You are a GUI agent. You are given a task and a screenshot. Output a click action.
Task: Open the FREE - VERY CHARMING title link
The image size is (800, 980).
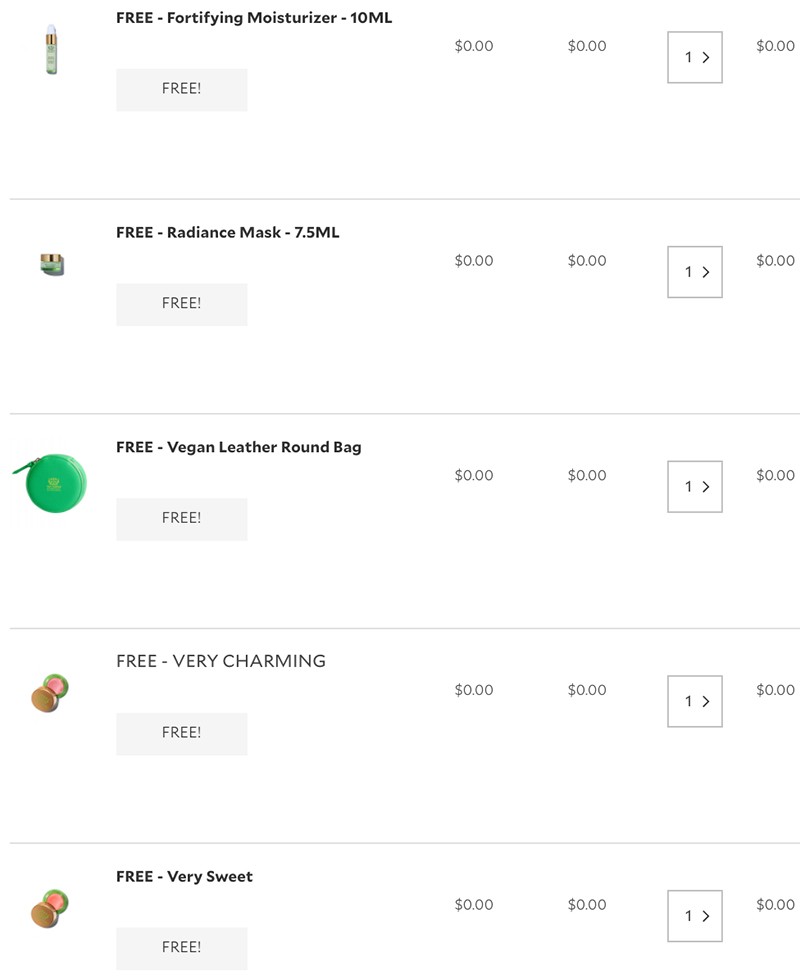coord(221,661)
